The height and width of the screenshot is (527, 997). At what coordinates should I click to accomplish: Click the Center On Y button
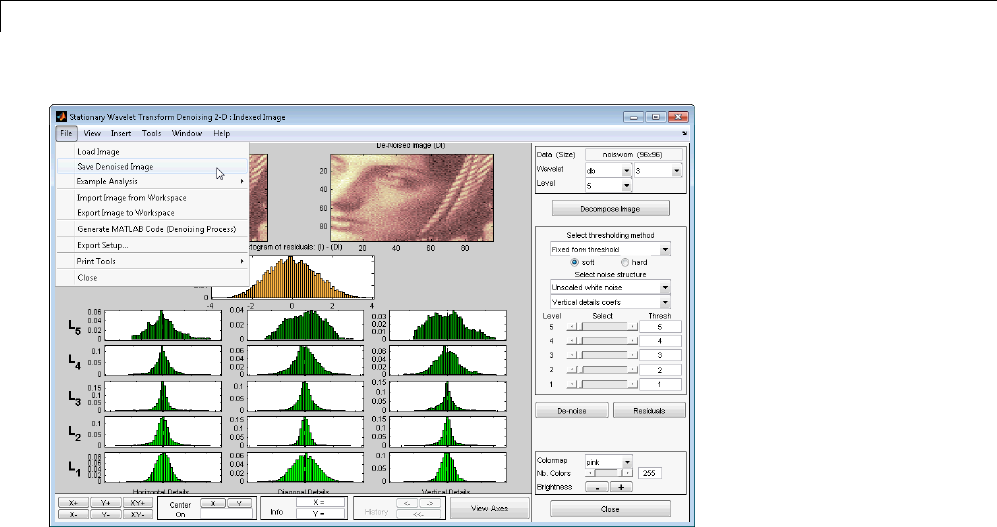pos(240,502)
